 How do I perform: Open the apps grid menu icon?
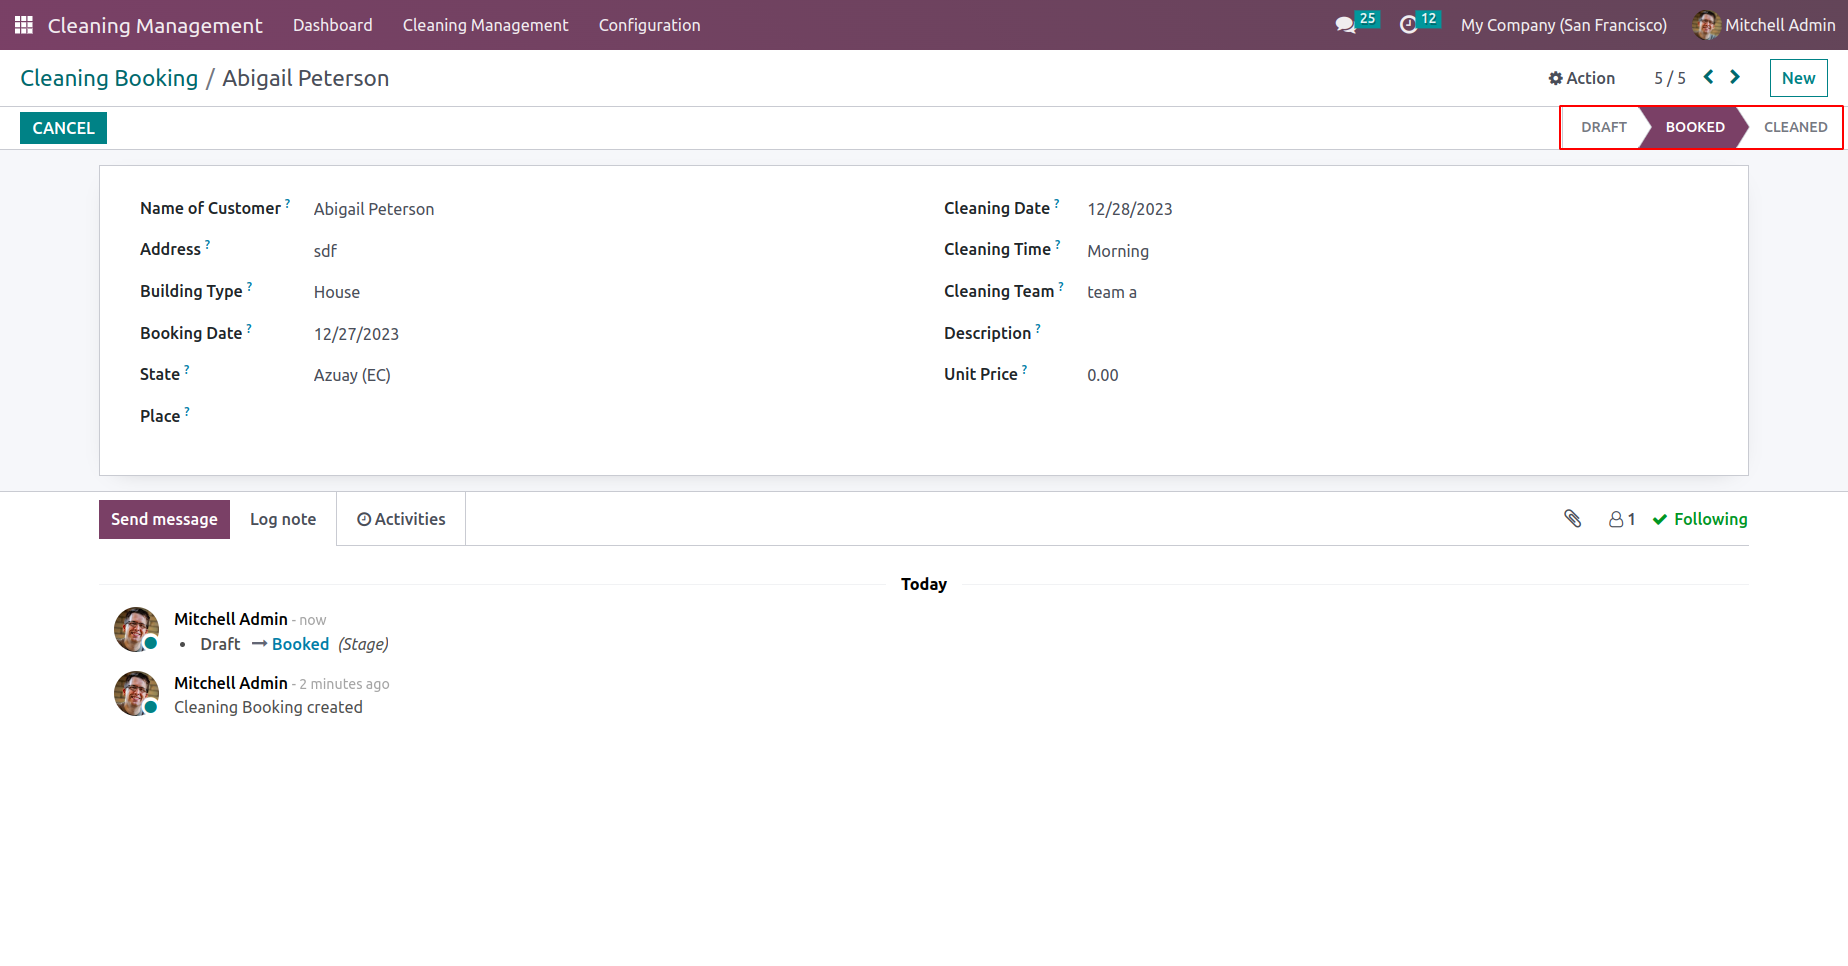click(24, 25)
